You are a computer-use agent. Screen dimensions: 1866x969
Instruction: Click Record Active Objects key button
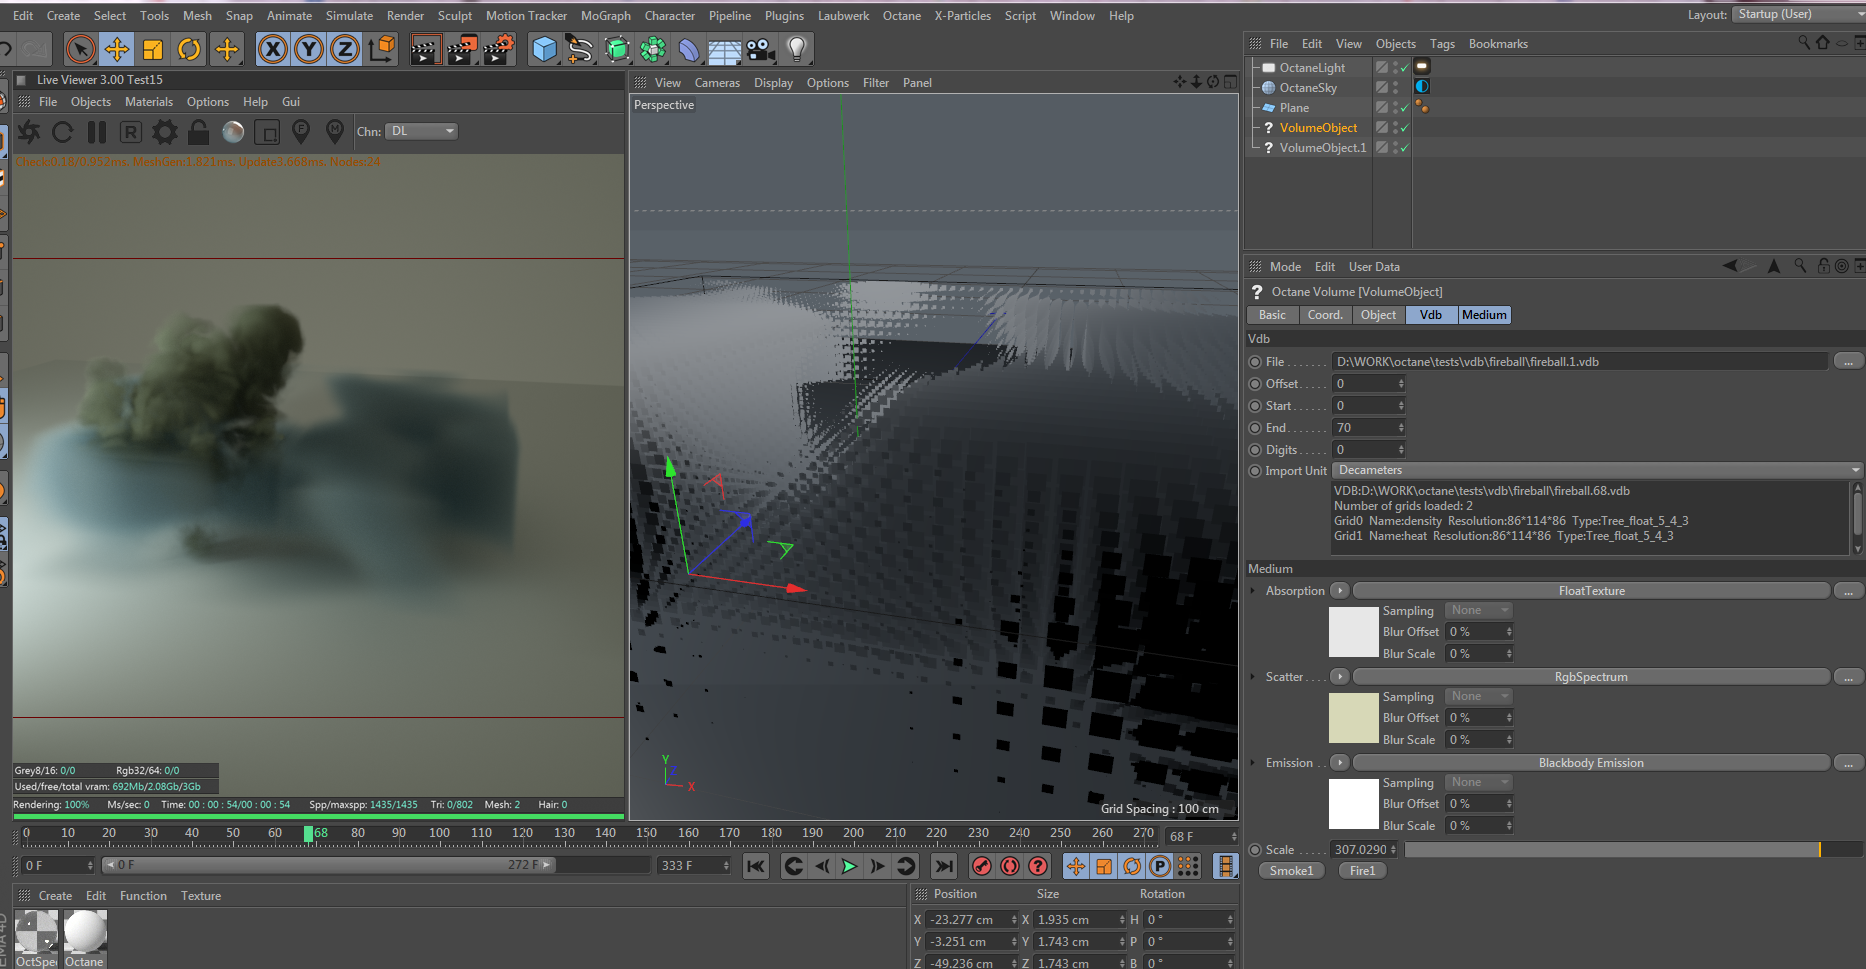[982, 866]
